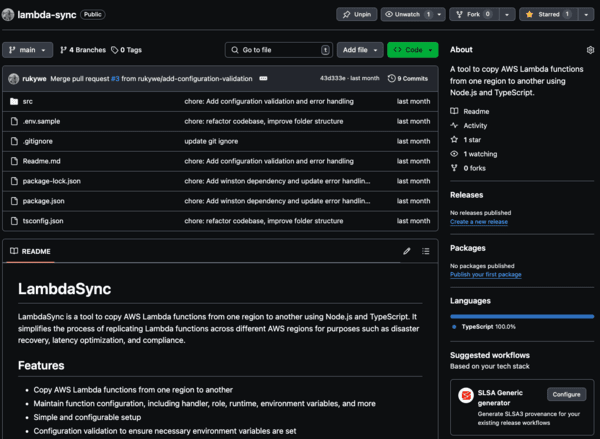The height and width of the screenshot is (439, 600).
Task: Click the .gitignore file icon
Action: click(14, 141)
